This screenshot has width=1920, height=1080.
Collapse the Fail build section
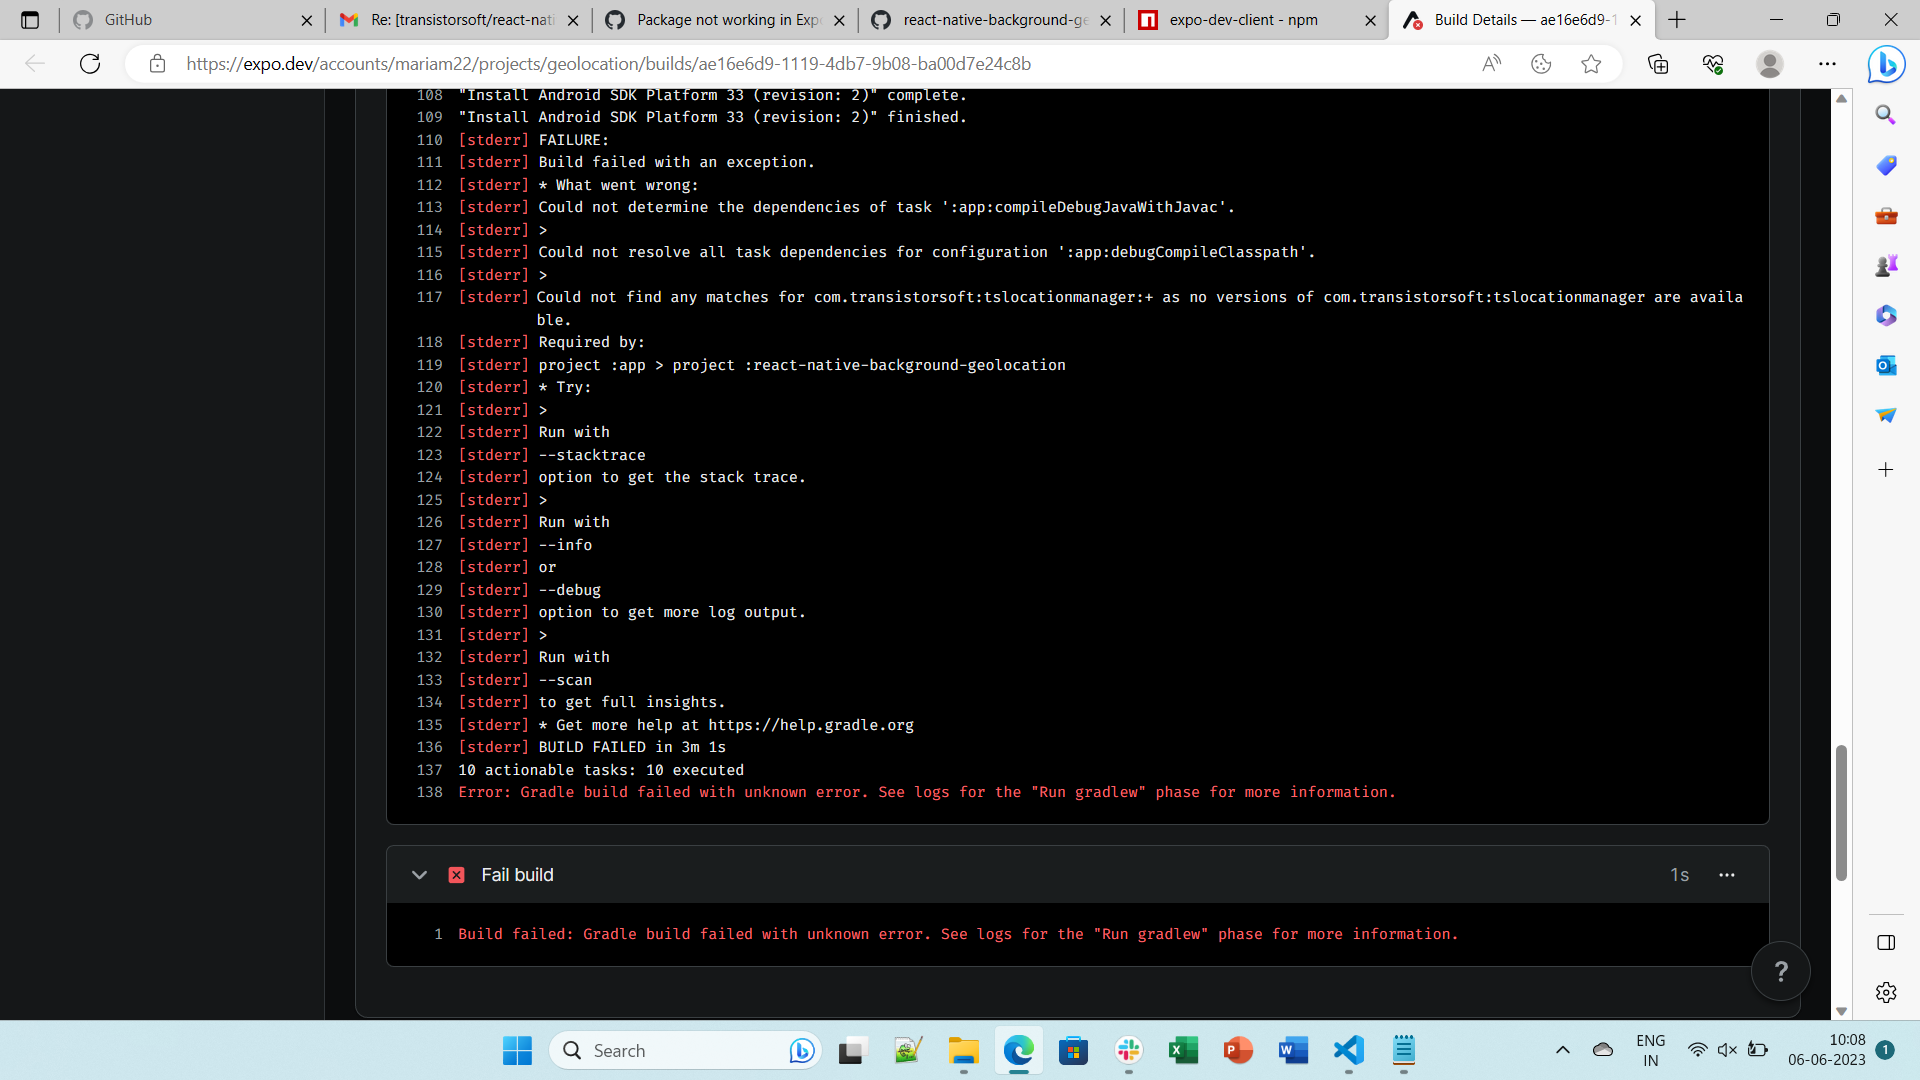419,874
